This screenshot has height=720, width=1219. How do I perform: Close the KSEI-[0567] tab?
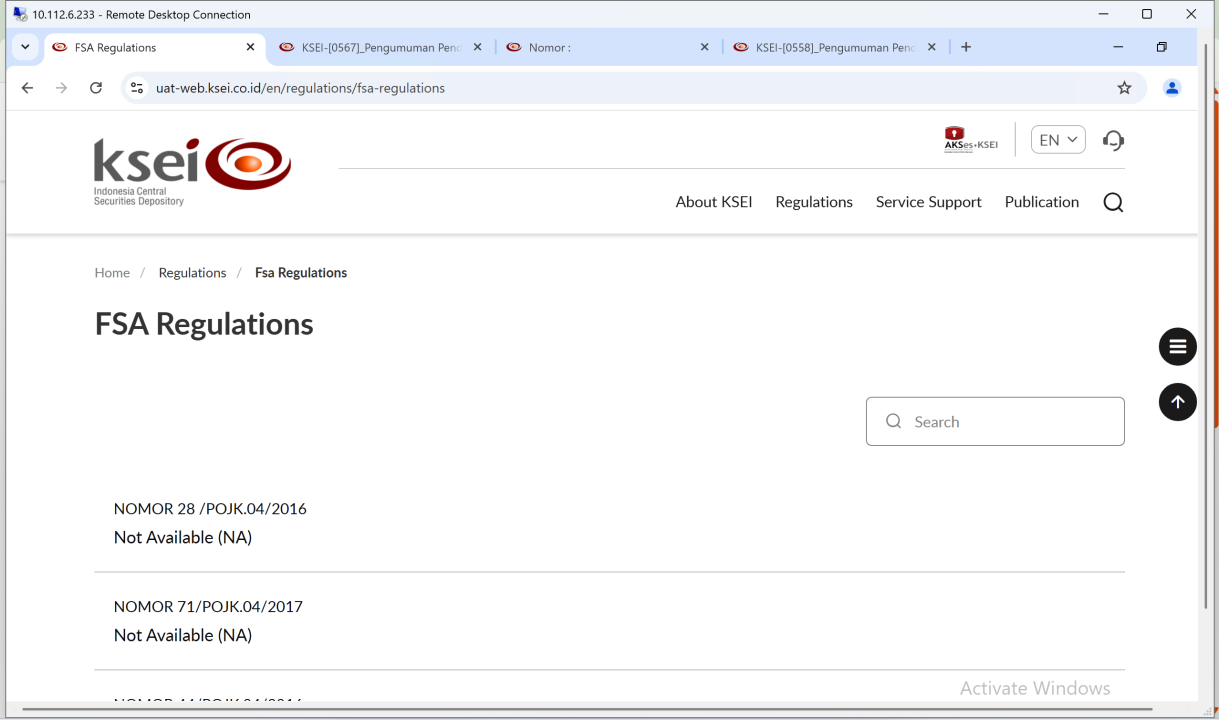[477, 47]
